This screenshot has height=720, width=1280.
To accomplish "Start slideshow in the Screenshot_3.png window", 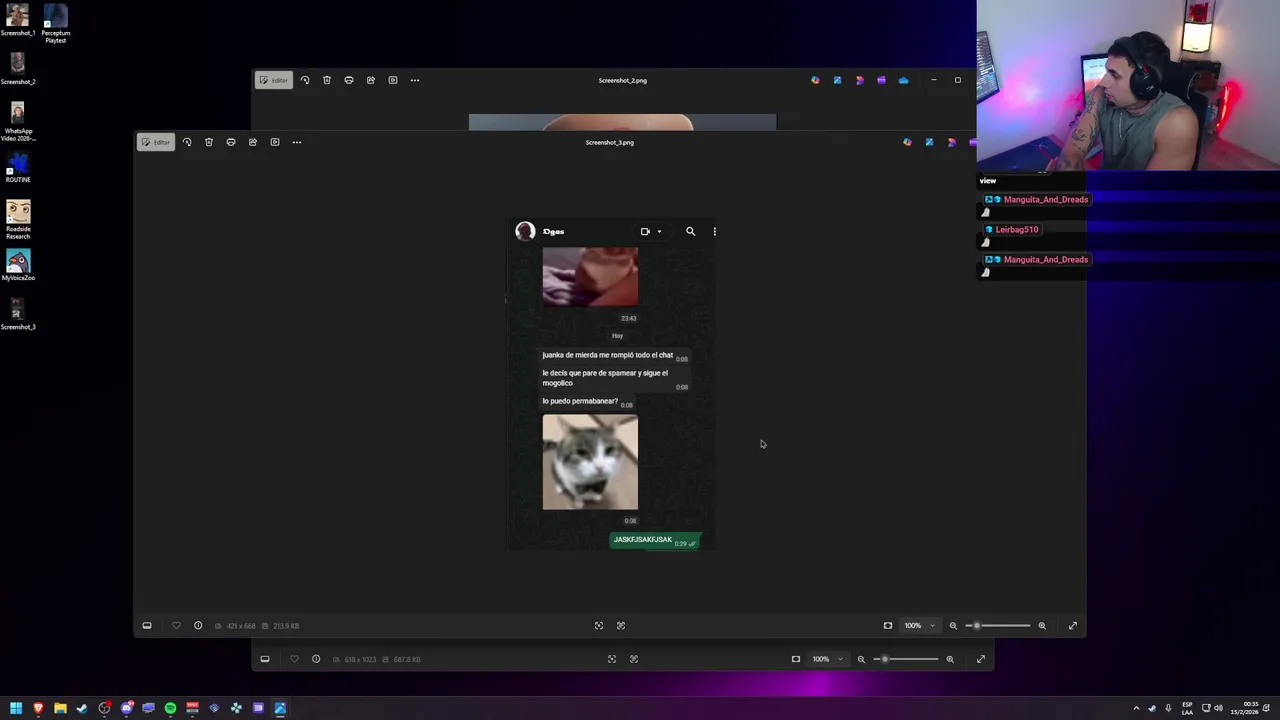I will [x=275, y=142].
